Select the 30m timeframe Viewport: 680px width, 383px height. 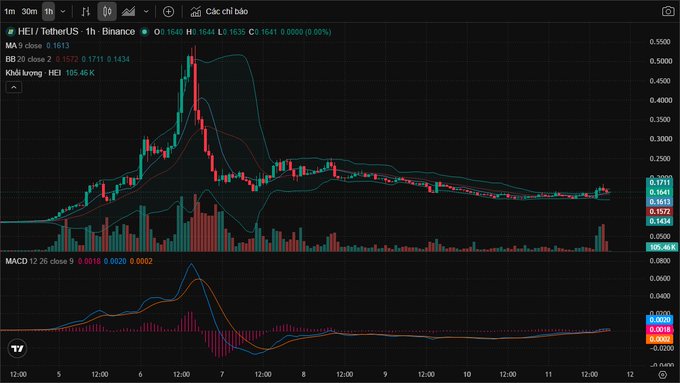pos(29,12)
